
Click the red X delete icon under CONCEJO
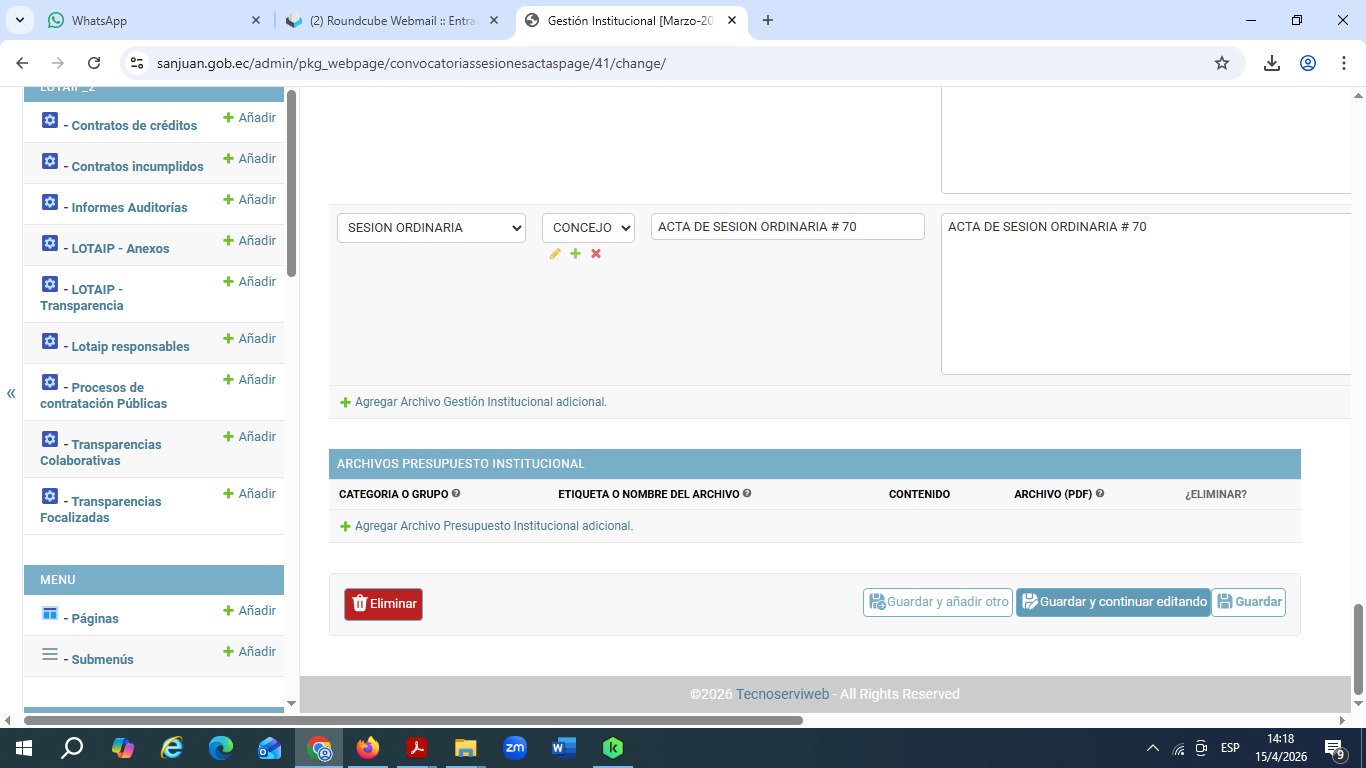pyautogui.click(x=596, y=254)
